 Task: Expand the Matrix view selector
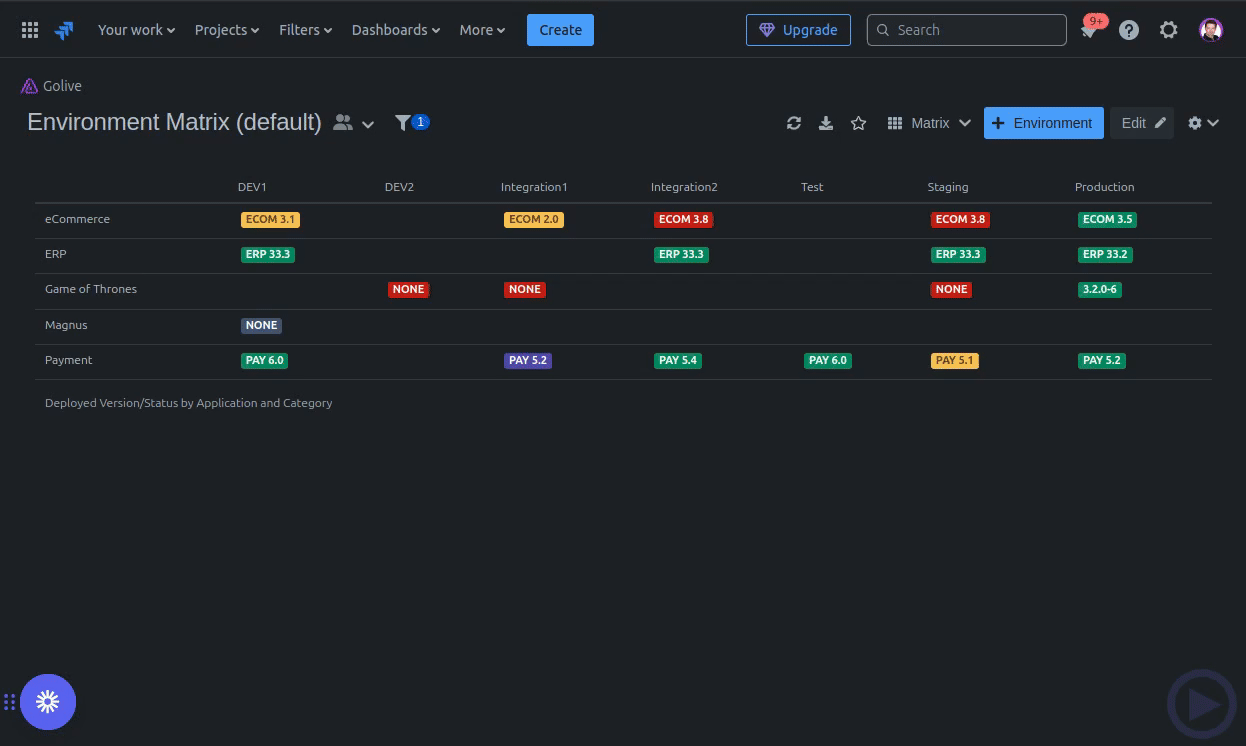(x=929, y=123)
